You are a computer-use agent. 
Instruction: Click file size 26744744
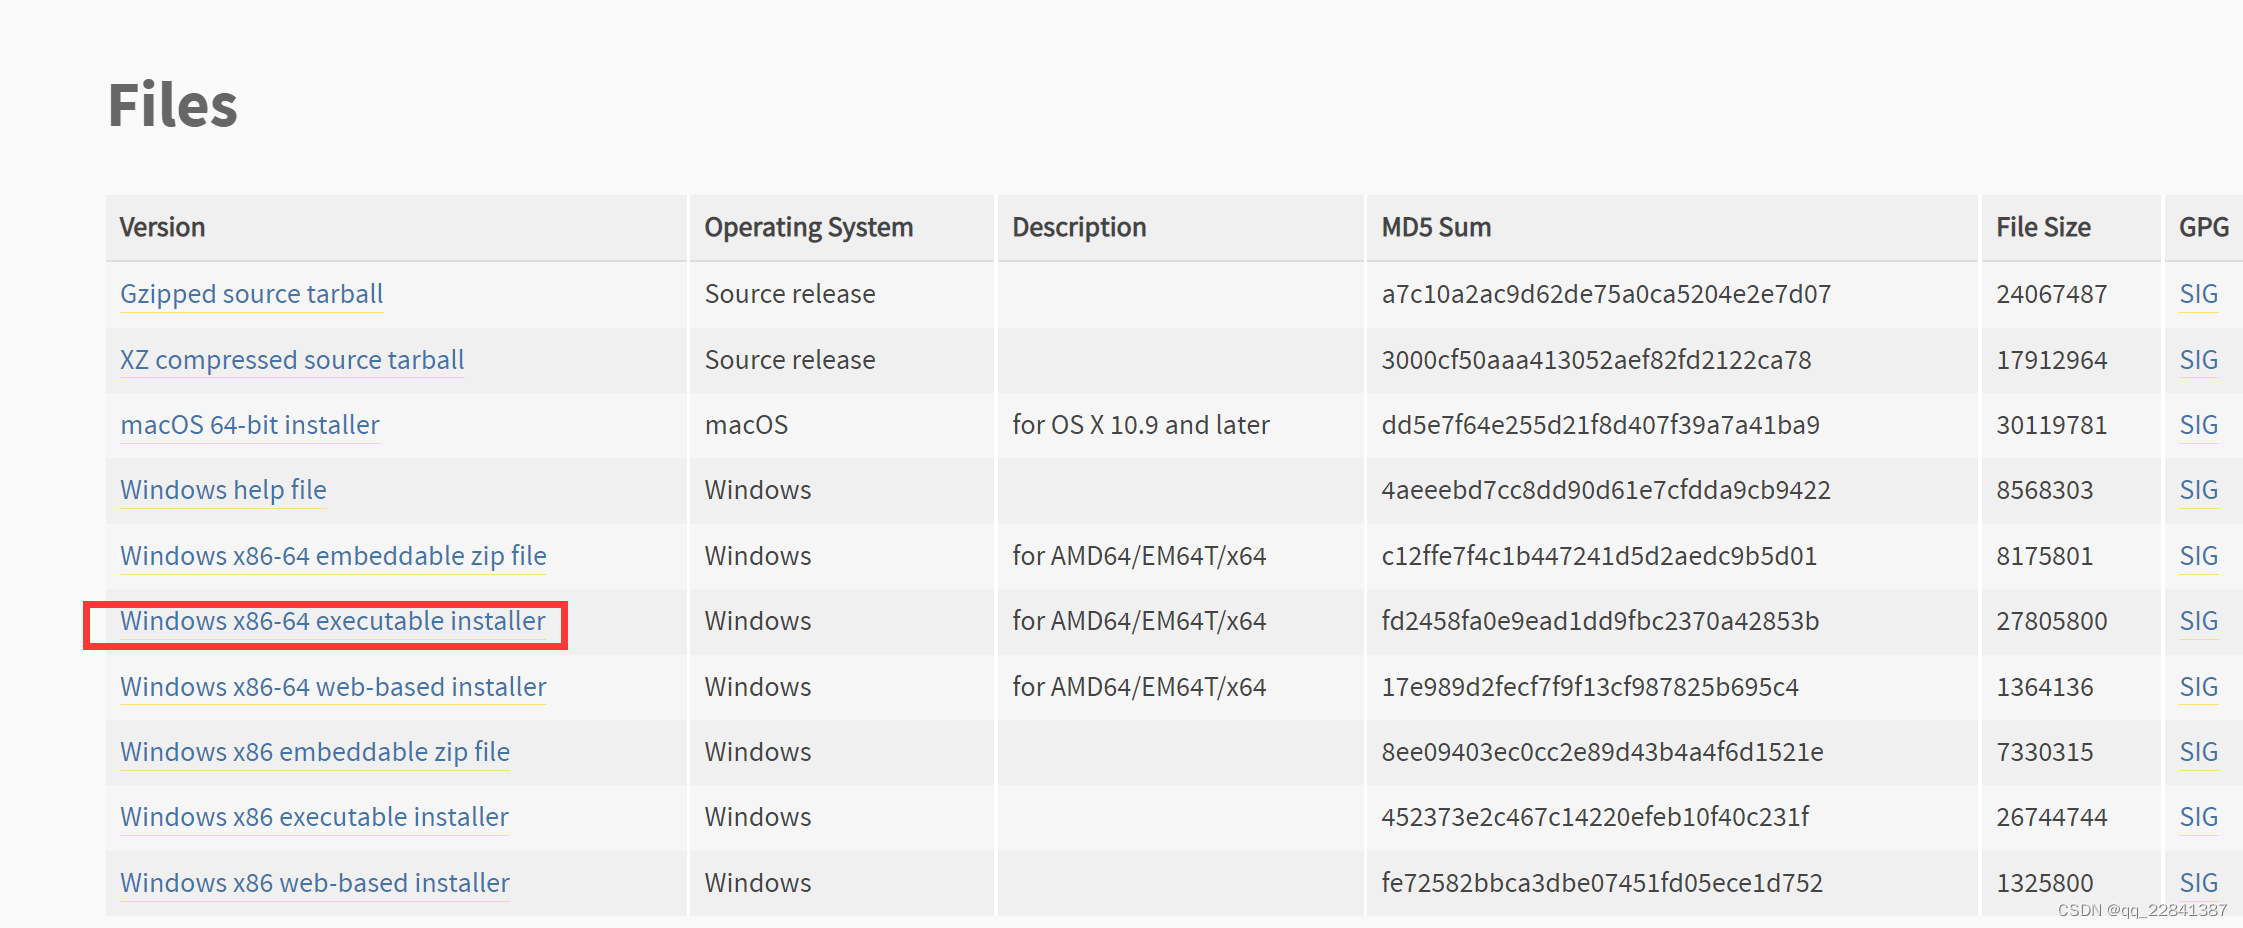pos(2051,817)
